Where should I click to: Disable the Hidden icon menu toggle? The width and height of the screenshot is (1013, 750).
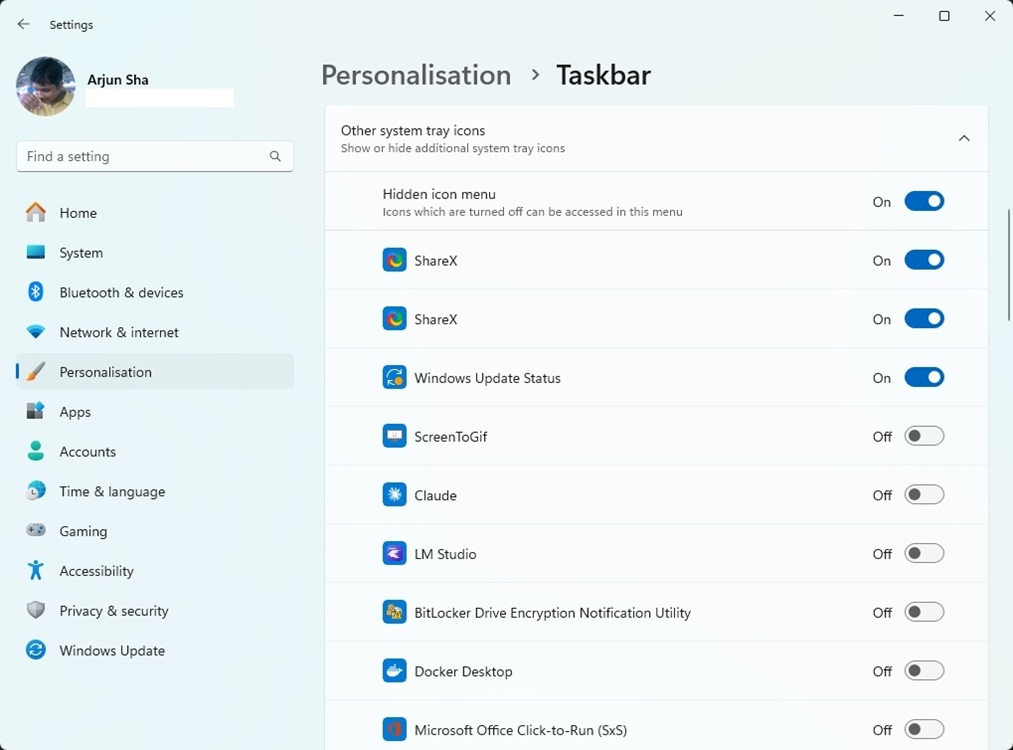[924, 200]
